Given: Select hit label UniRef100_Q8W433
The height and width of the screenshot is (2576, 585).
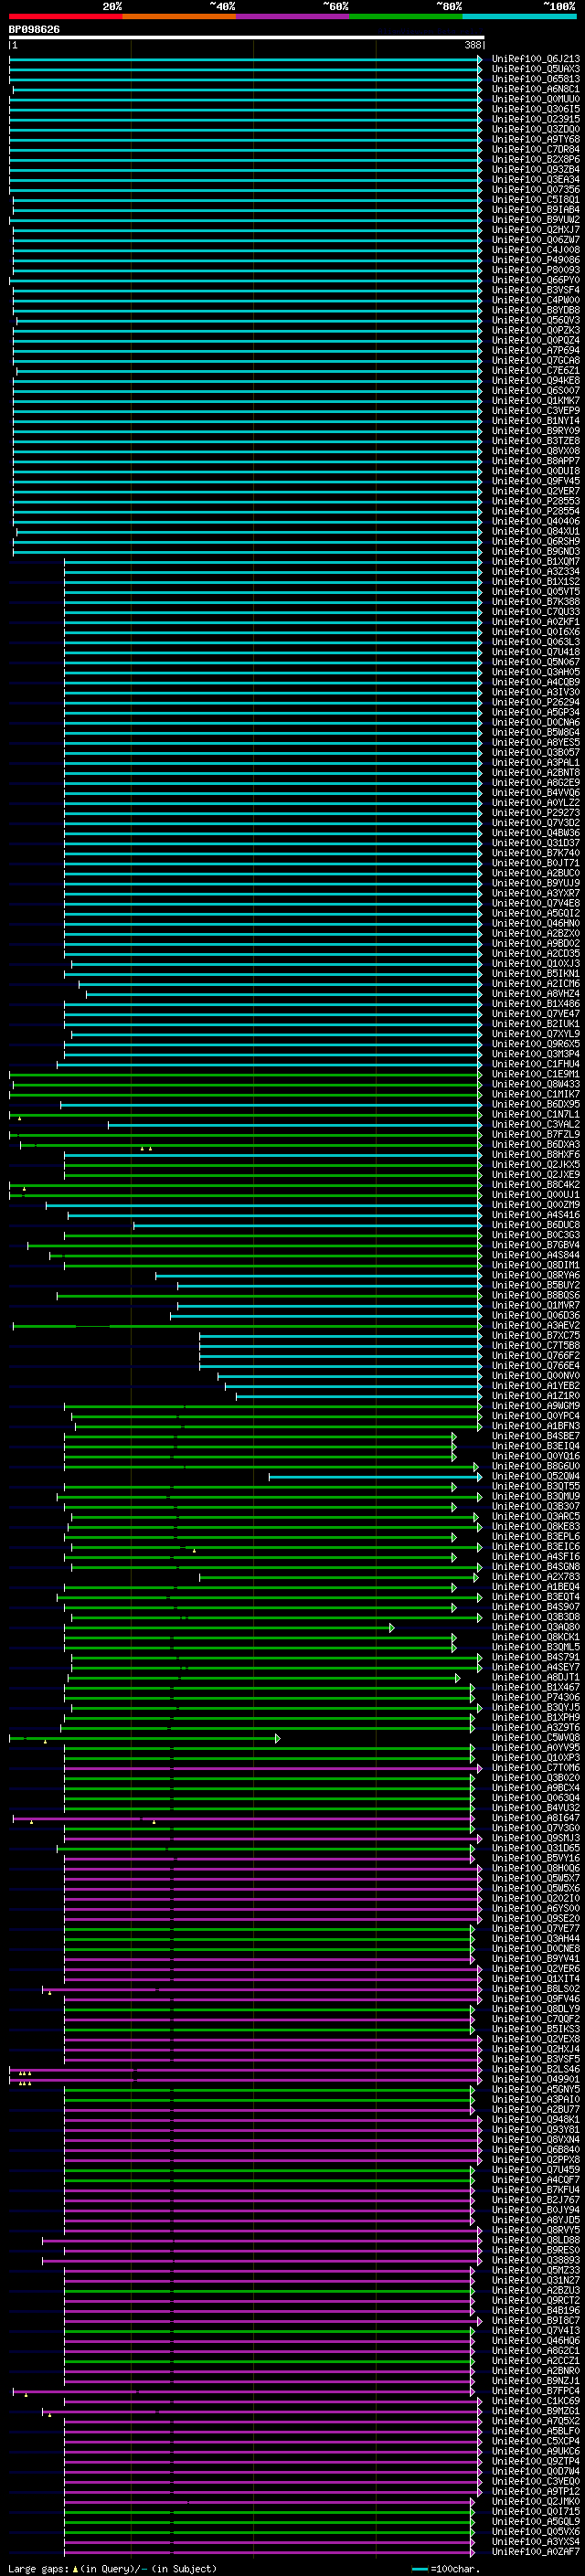Looking at the screenshot, I should pos(536,1084).
